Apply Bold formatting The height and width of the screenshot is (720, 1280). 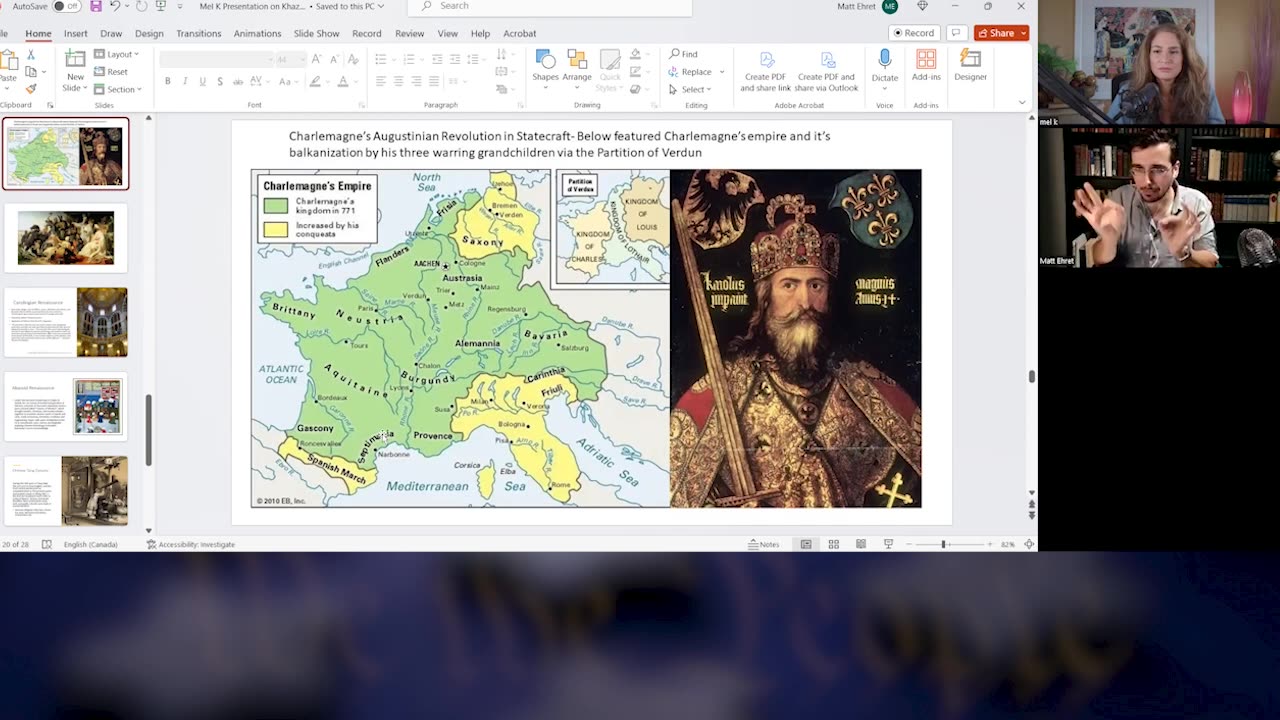pyautogui.click(x=168, y=81)
